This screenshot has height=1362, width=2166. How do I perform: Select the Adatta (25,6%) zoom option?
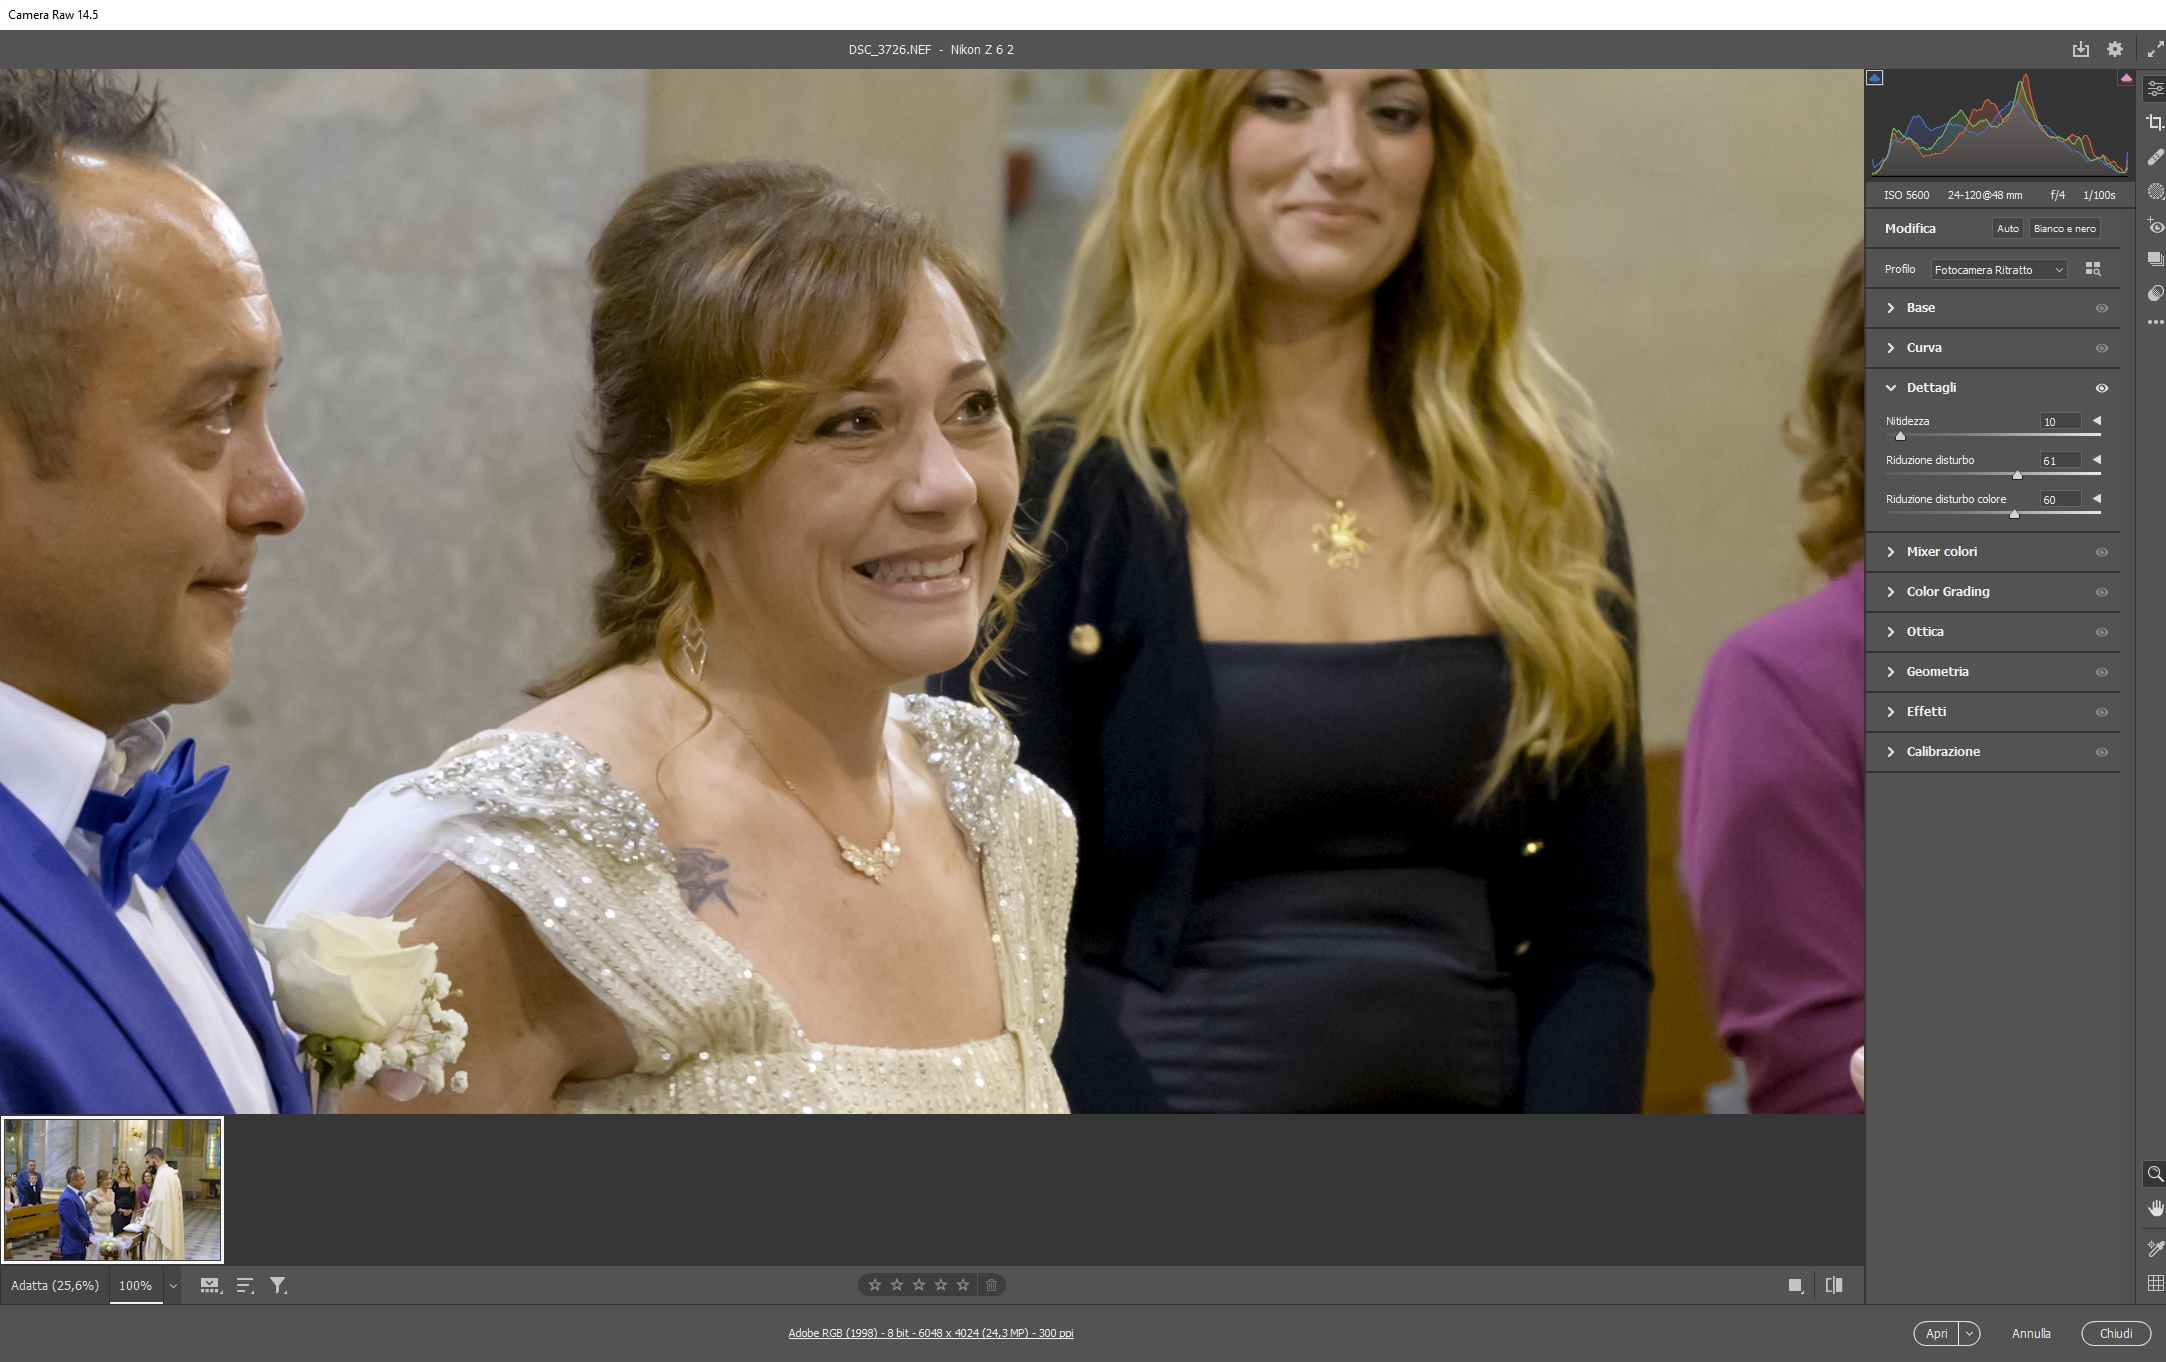[55, 1286]
